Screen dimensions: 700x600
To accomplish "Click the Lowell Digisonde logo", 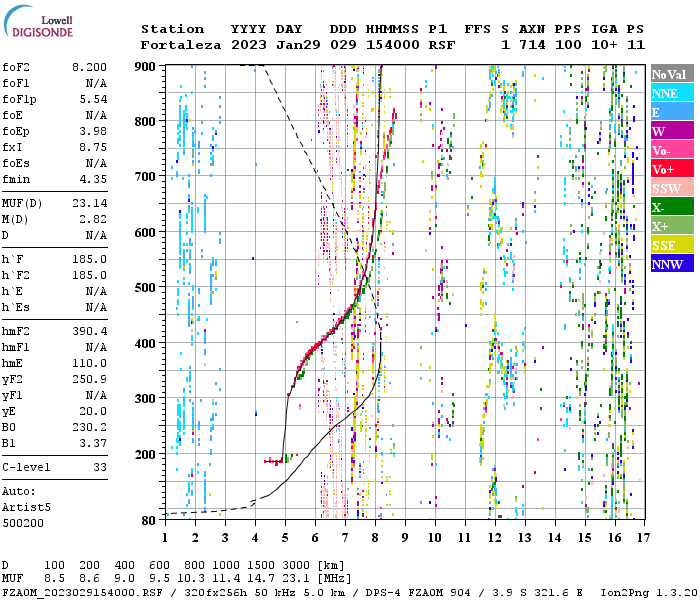I will point(38,22).
